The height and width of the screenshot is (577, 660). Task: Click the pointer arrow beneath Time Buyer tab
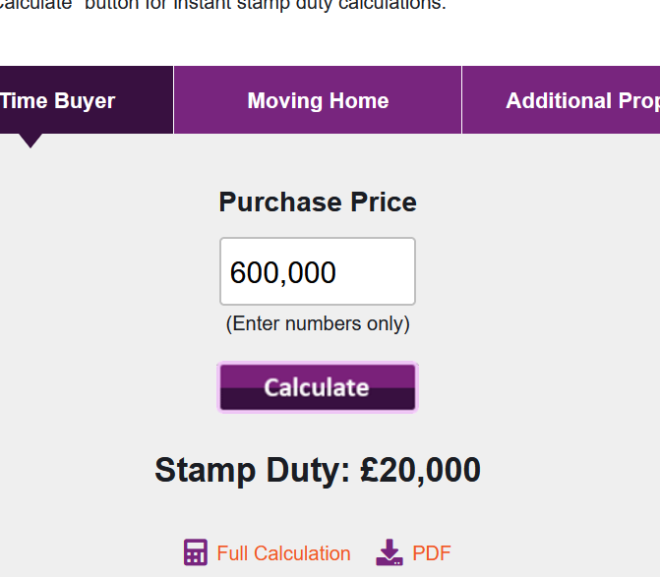[30, 141]
